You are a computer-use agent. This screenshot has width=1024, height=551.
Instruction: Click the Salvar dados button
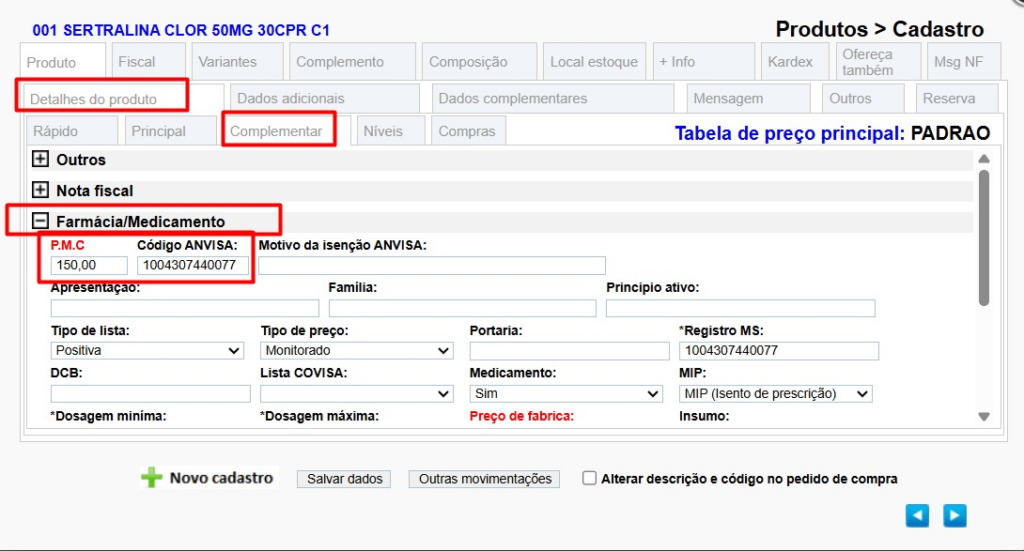click(x=344, y=479)
